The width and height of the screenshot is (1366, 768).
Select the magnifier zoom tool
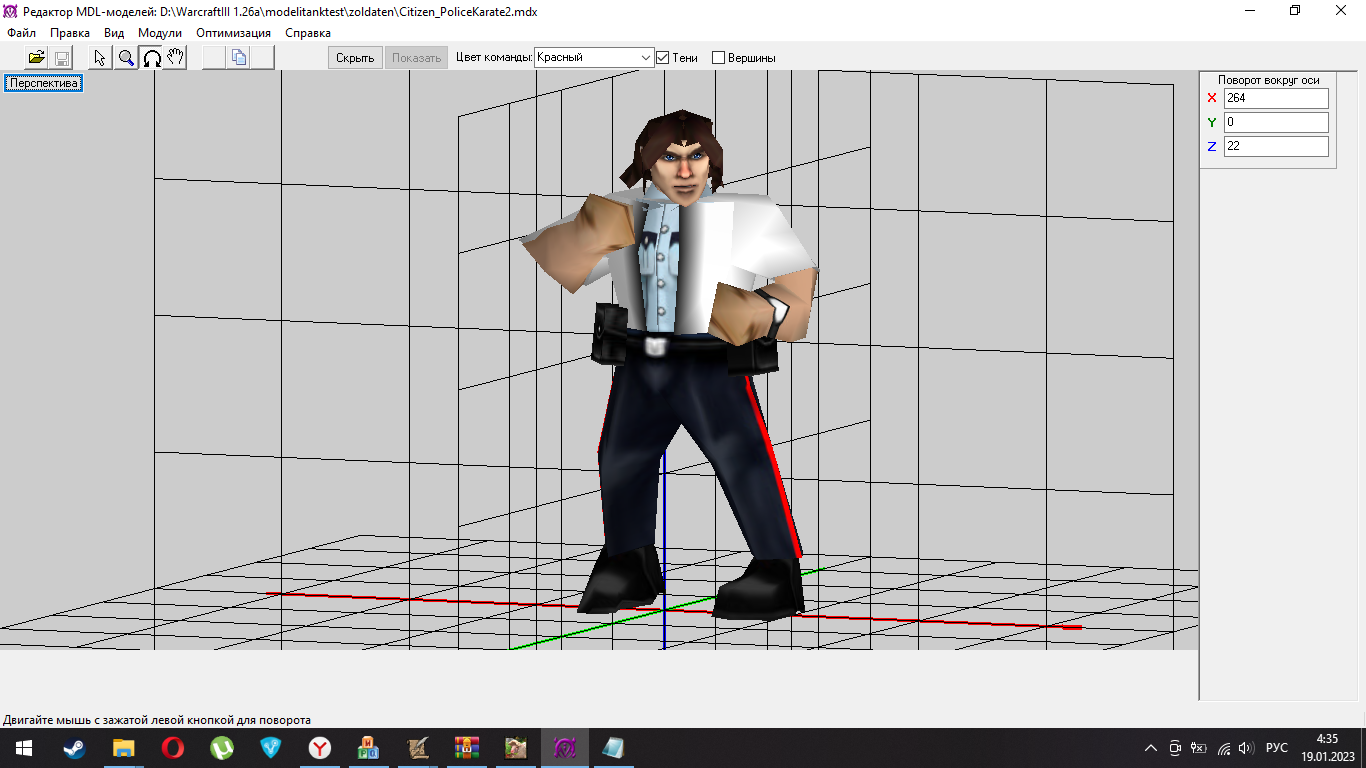tap(126, 57)
